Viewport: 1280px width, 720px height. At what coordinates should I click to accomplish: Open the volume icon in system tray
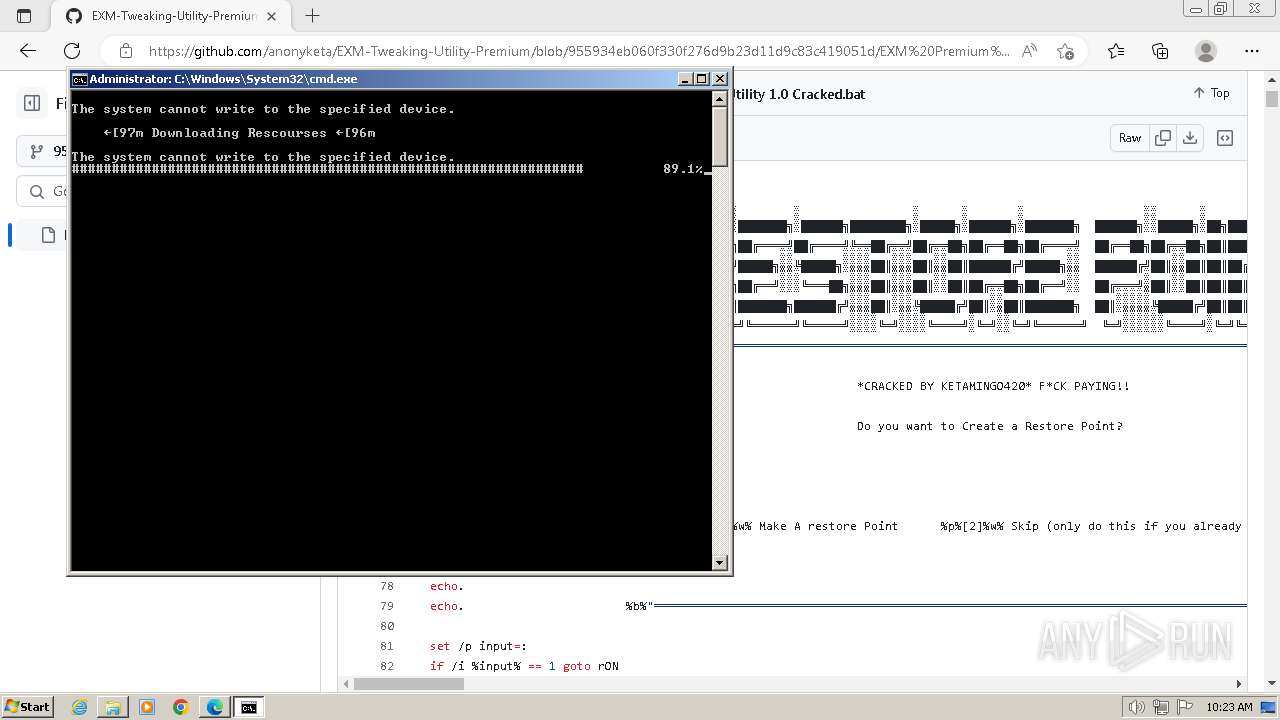pyautogui.click(x=1137, y=707)
